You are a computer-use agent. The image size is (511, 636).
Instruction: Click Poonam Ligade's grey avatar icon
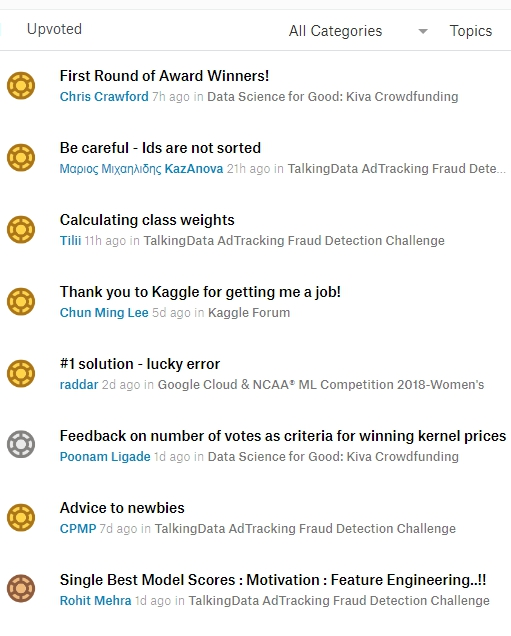21,444
